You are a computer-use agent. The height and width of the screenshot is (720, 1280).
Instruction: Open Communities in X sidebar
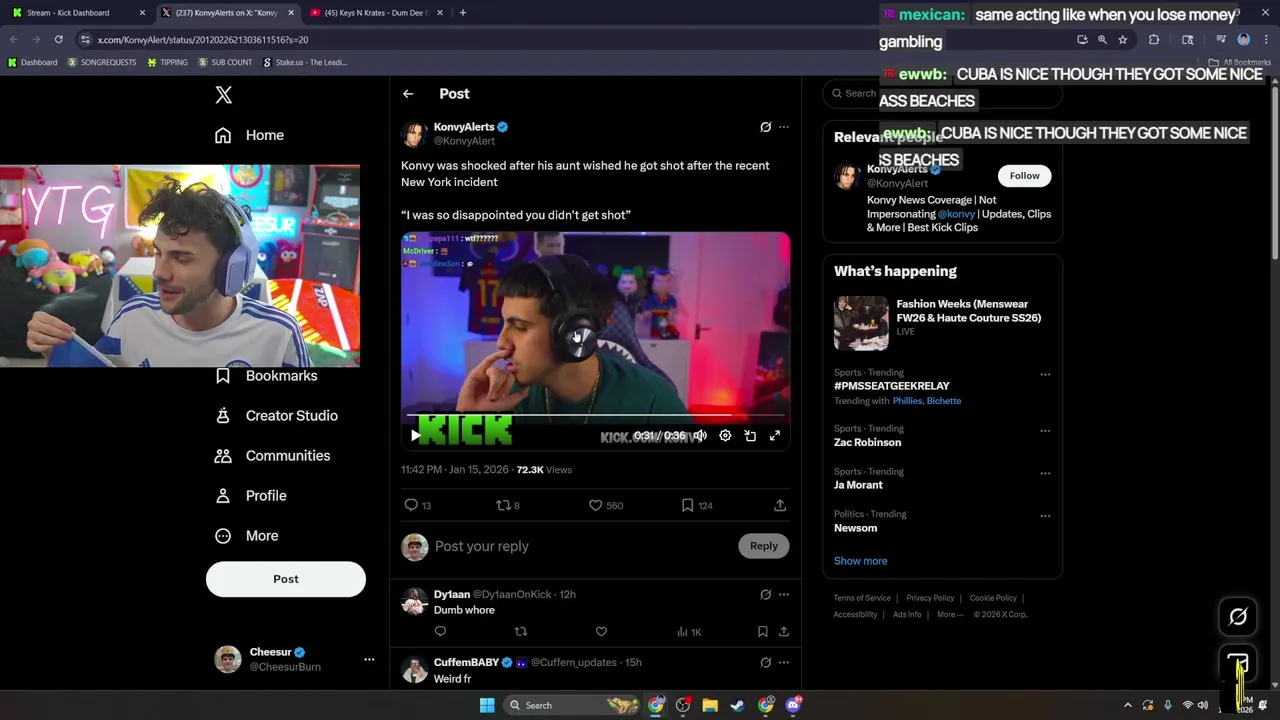tap(272, 456)
